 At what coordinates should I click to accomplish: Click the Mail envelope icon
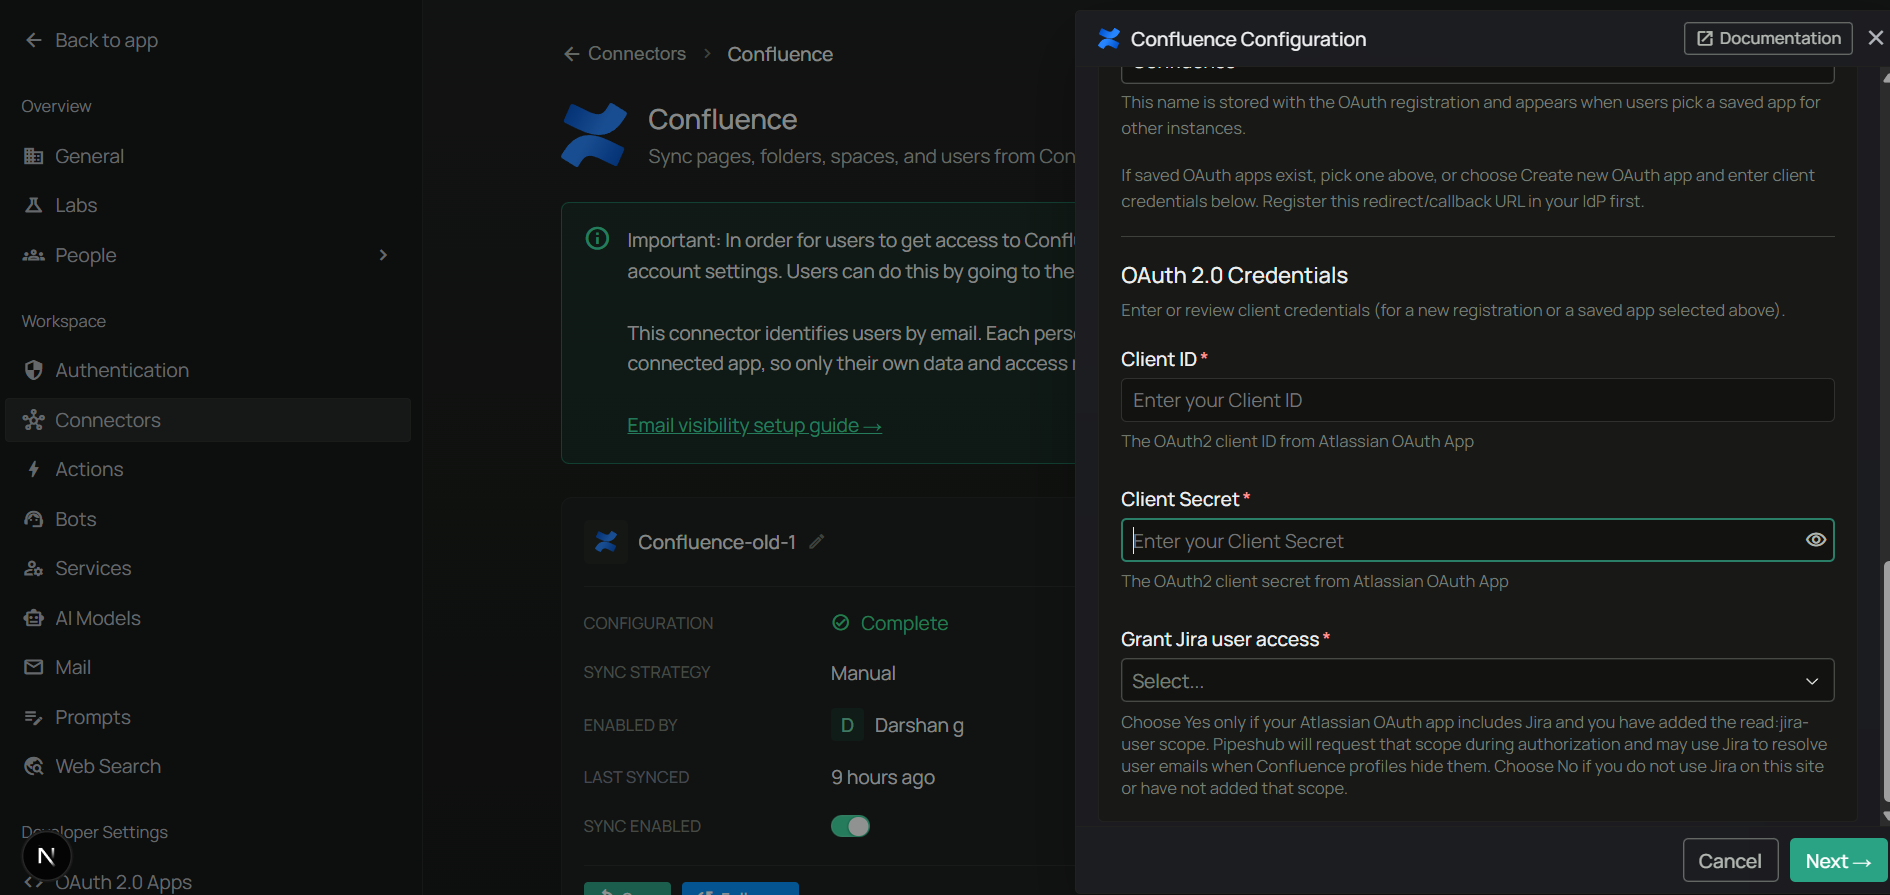pos(33,667)
